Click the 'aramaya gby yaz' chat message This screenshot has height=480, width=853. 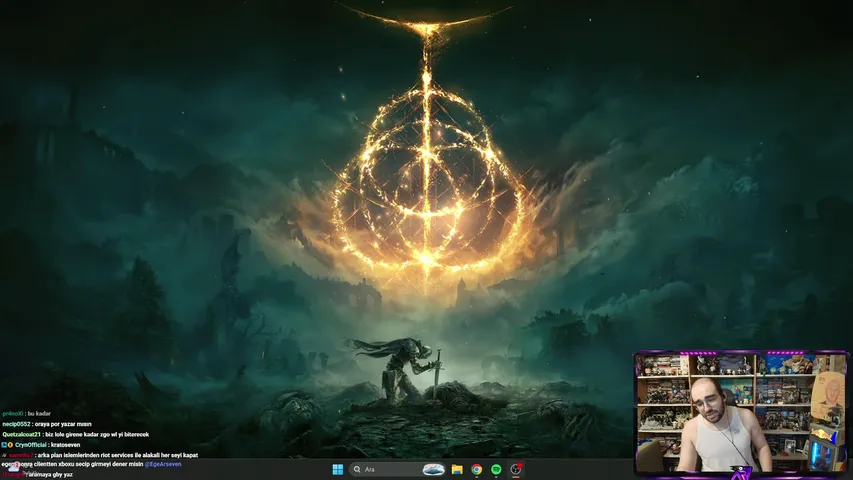pos(37,475)
